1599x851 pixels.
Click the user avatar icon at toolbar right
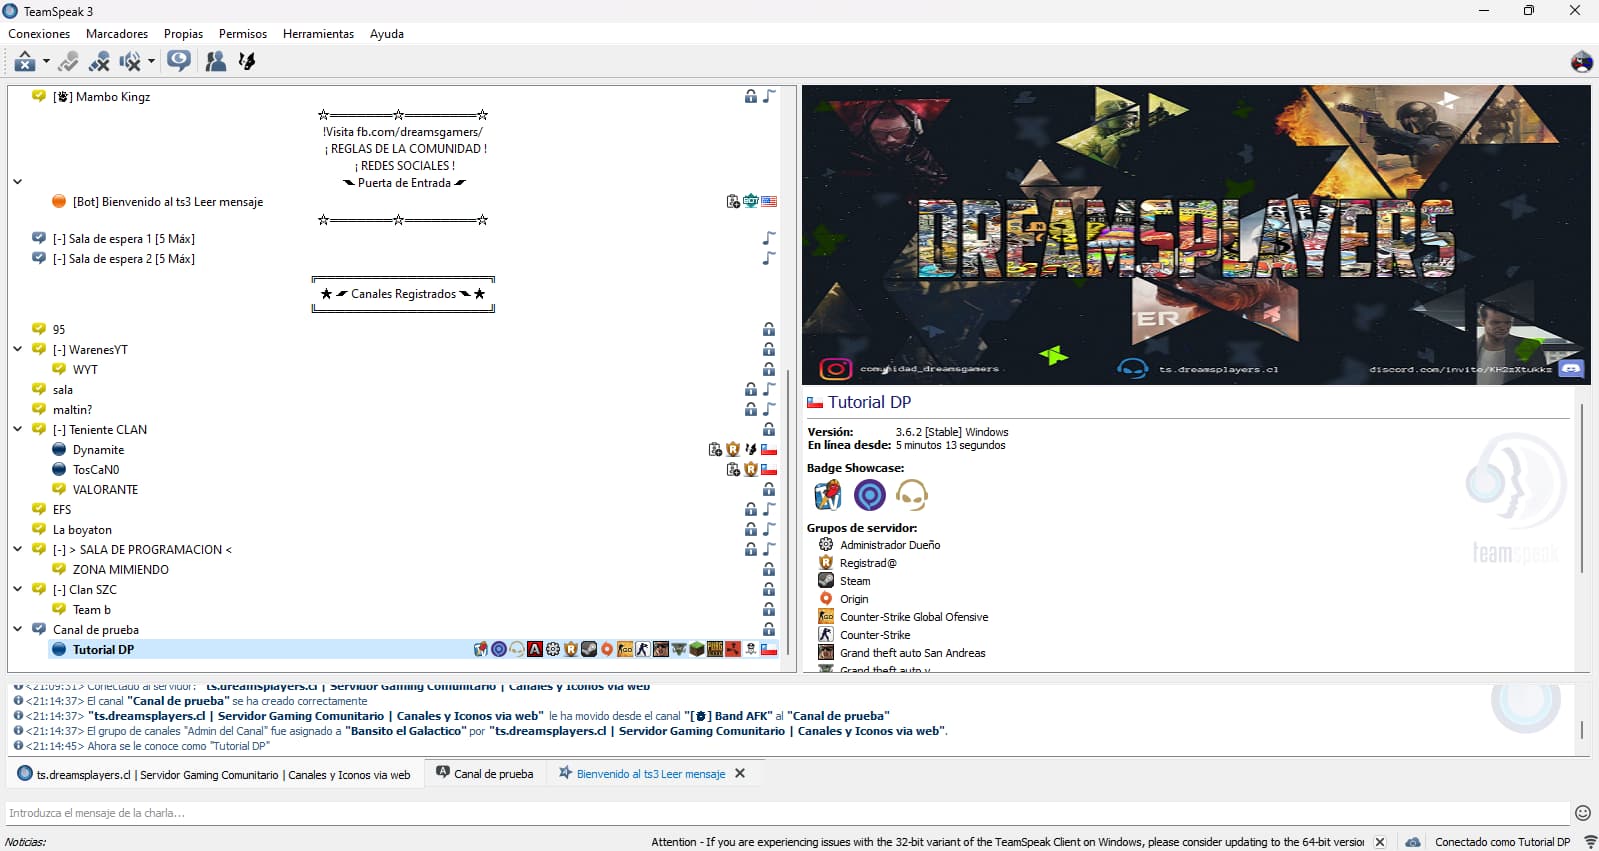[x=1581, y=62]
